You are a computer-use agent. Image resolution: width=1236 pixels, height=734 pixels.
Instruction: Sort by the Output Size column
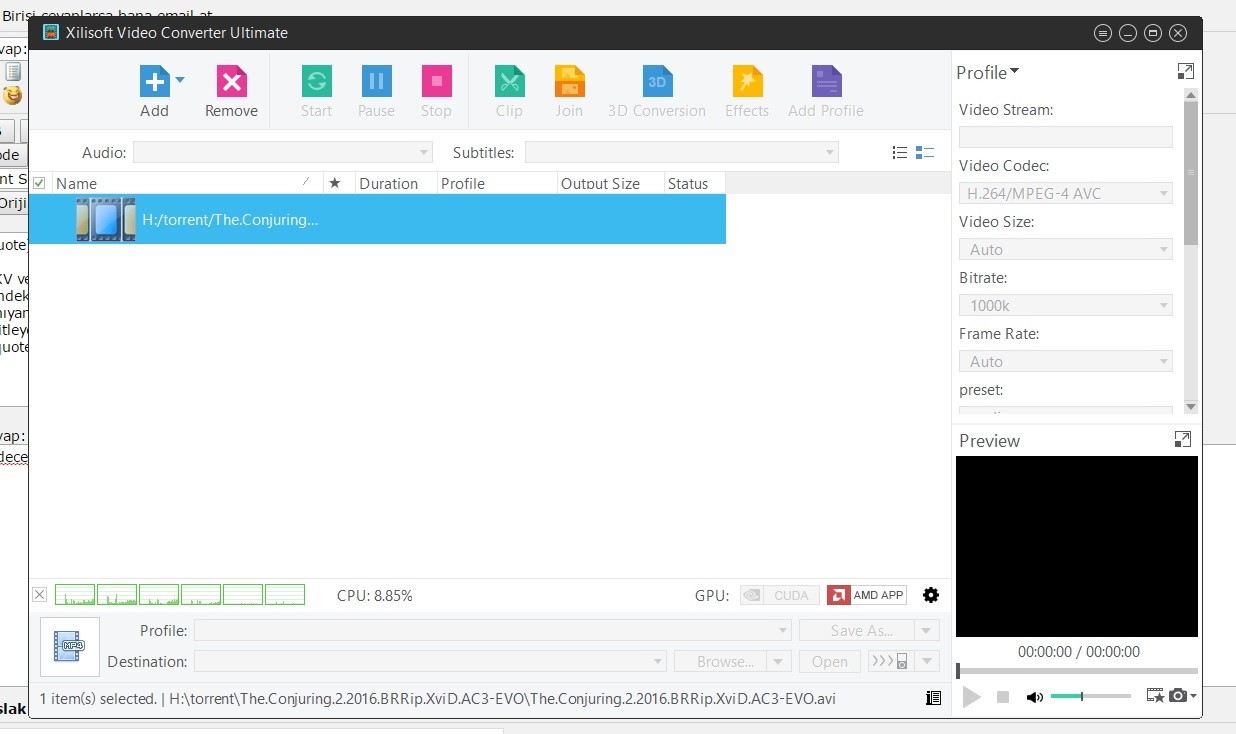(611, 183)
